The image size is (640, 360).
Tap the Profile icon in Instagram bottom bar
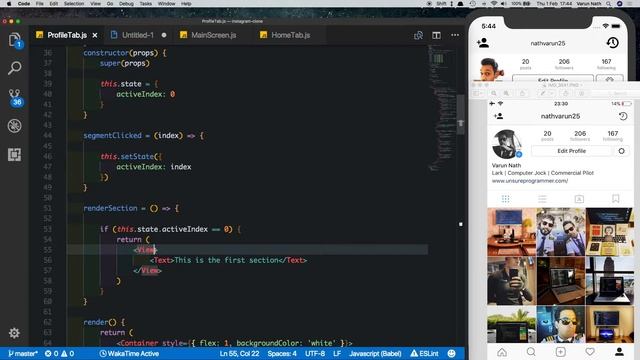(x=619, y=351)
